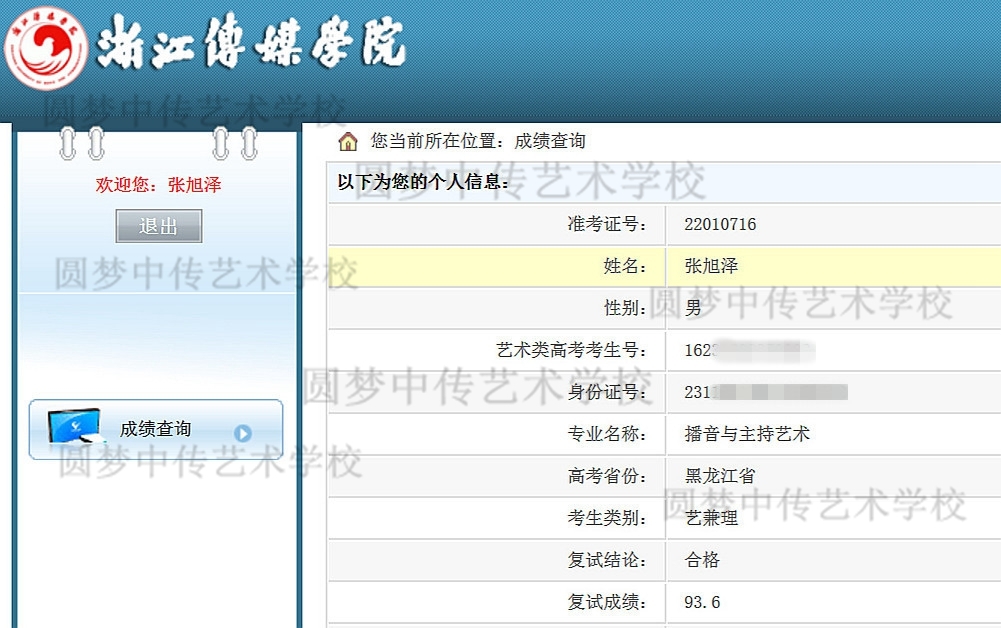Click the retest result value 合格
The image size is (1001, 628).
(x=702, y=560)
